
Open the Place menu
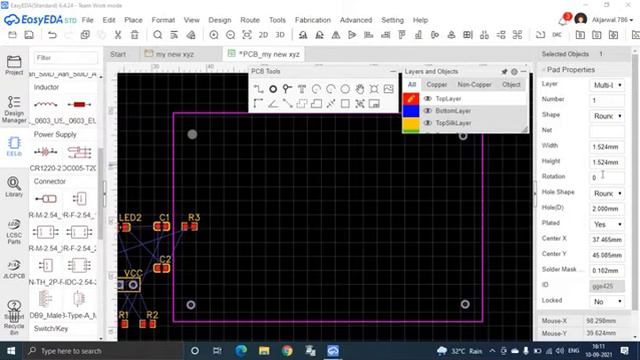[x=133, y=20]
